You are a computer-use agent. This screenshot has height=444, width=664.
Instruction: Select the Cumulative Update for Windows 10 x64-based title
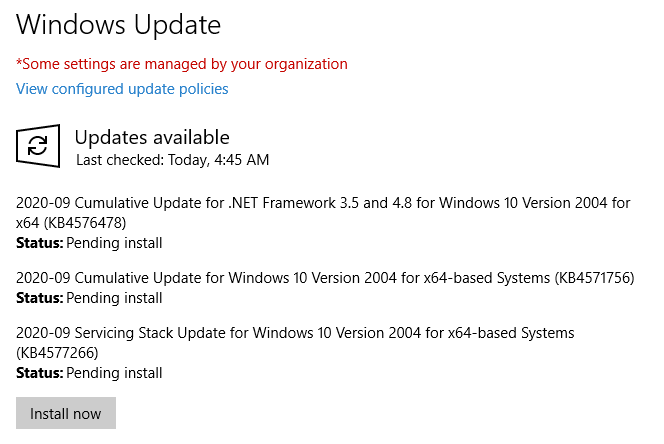(x=325, y=278)
